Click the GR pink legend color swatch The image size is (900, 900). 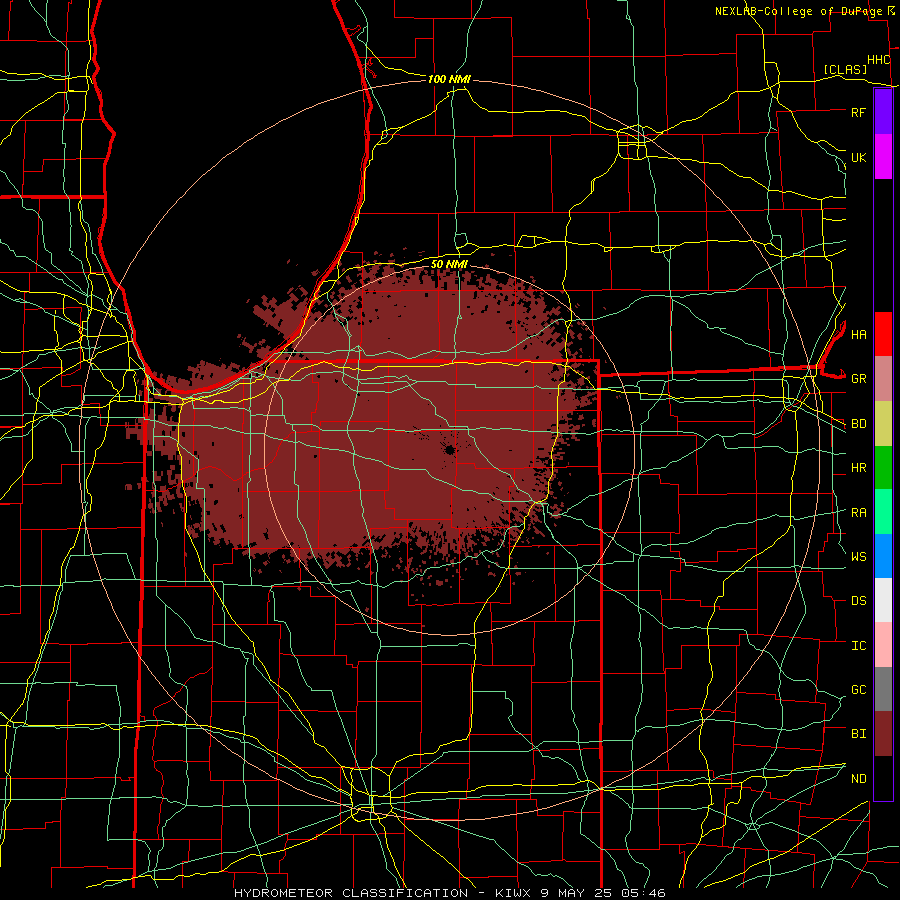pyautogui.click(x=883, y=378)
